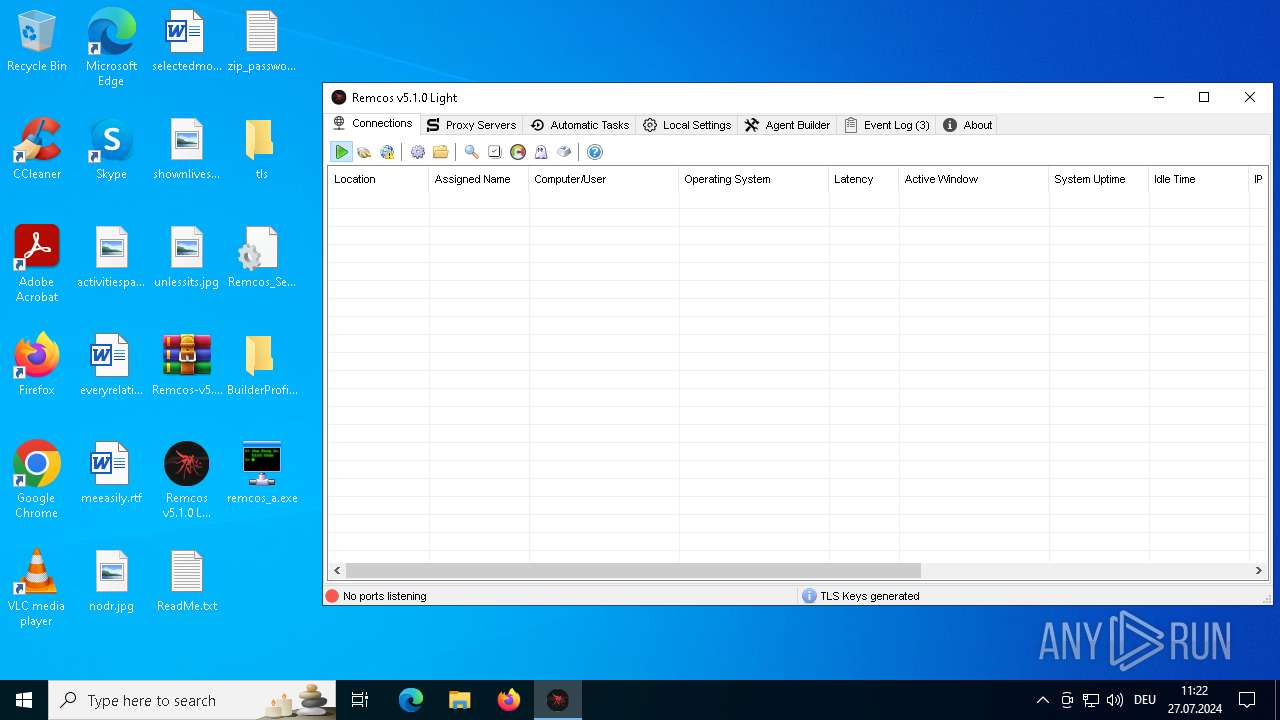Select the tls folder on desktop
Screen dimensions: 1280x720
click(261, 150)
